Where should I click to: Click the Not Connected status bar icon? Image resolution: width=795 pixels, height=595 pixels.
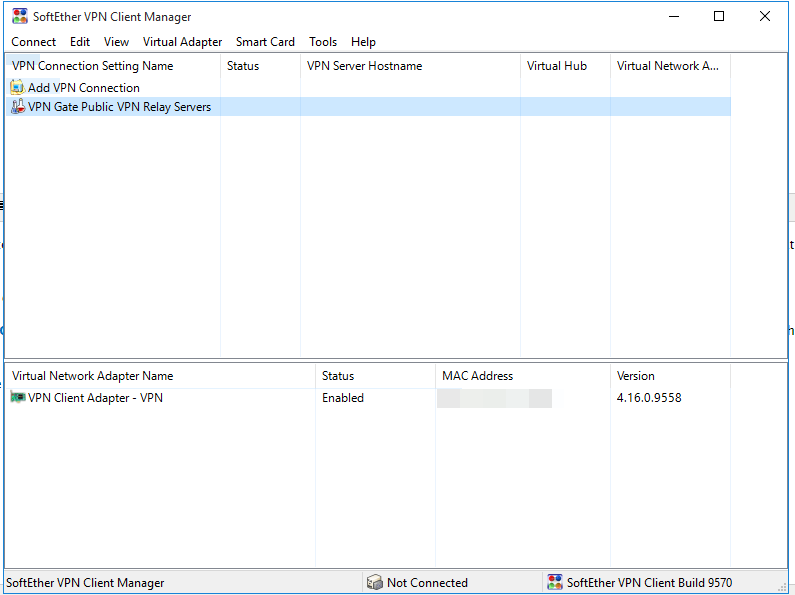tap(374, 582)
